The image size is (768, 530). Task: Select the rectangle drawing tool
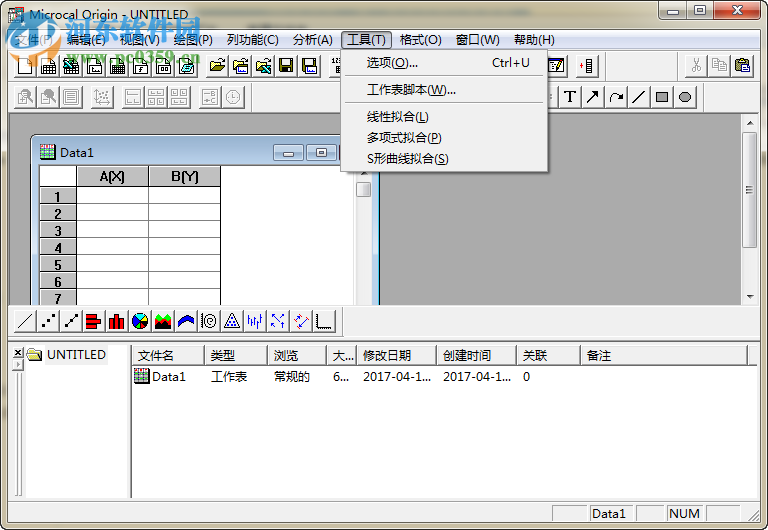tap(662, 97)
